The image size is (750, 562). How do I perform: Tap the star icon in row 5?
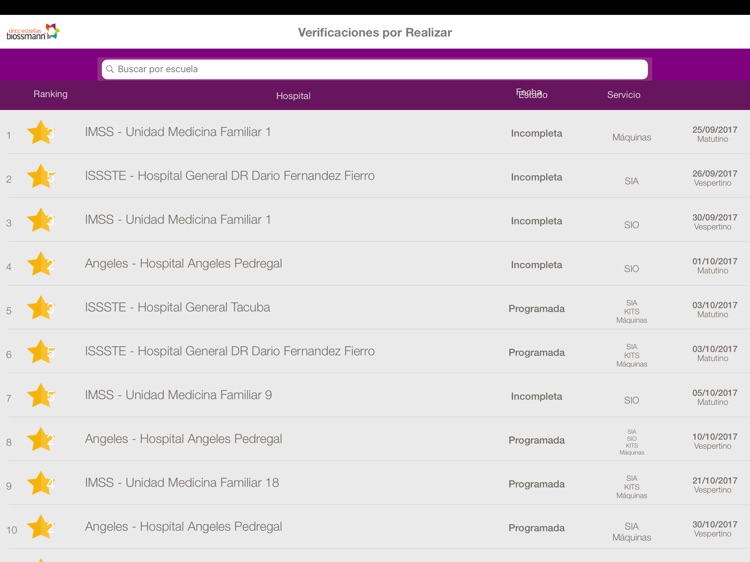[40, 308]
